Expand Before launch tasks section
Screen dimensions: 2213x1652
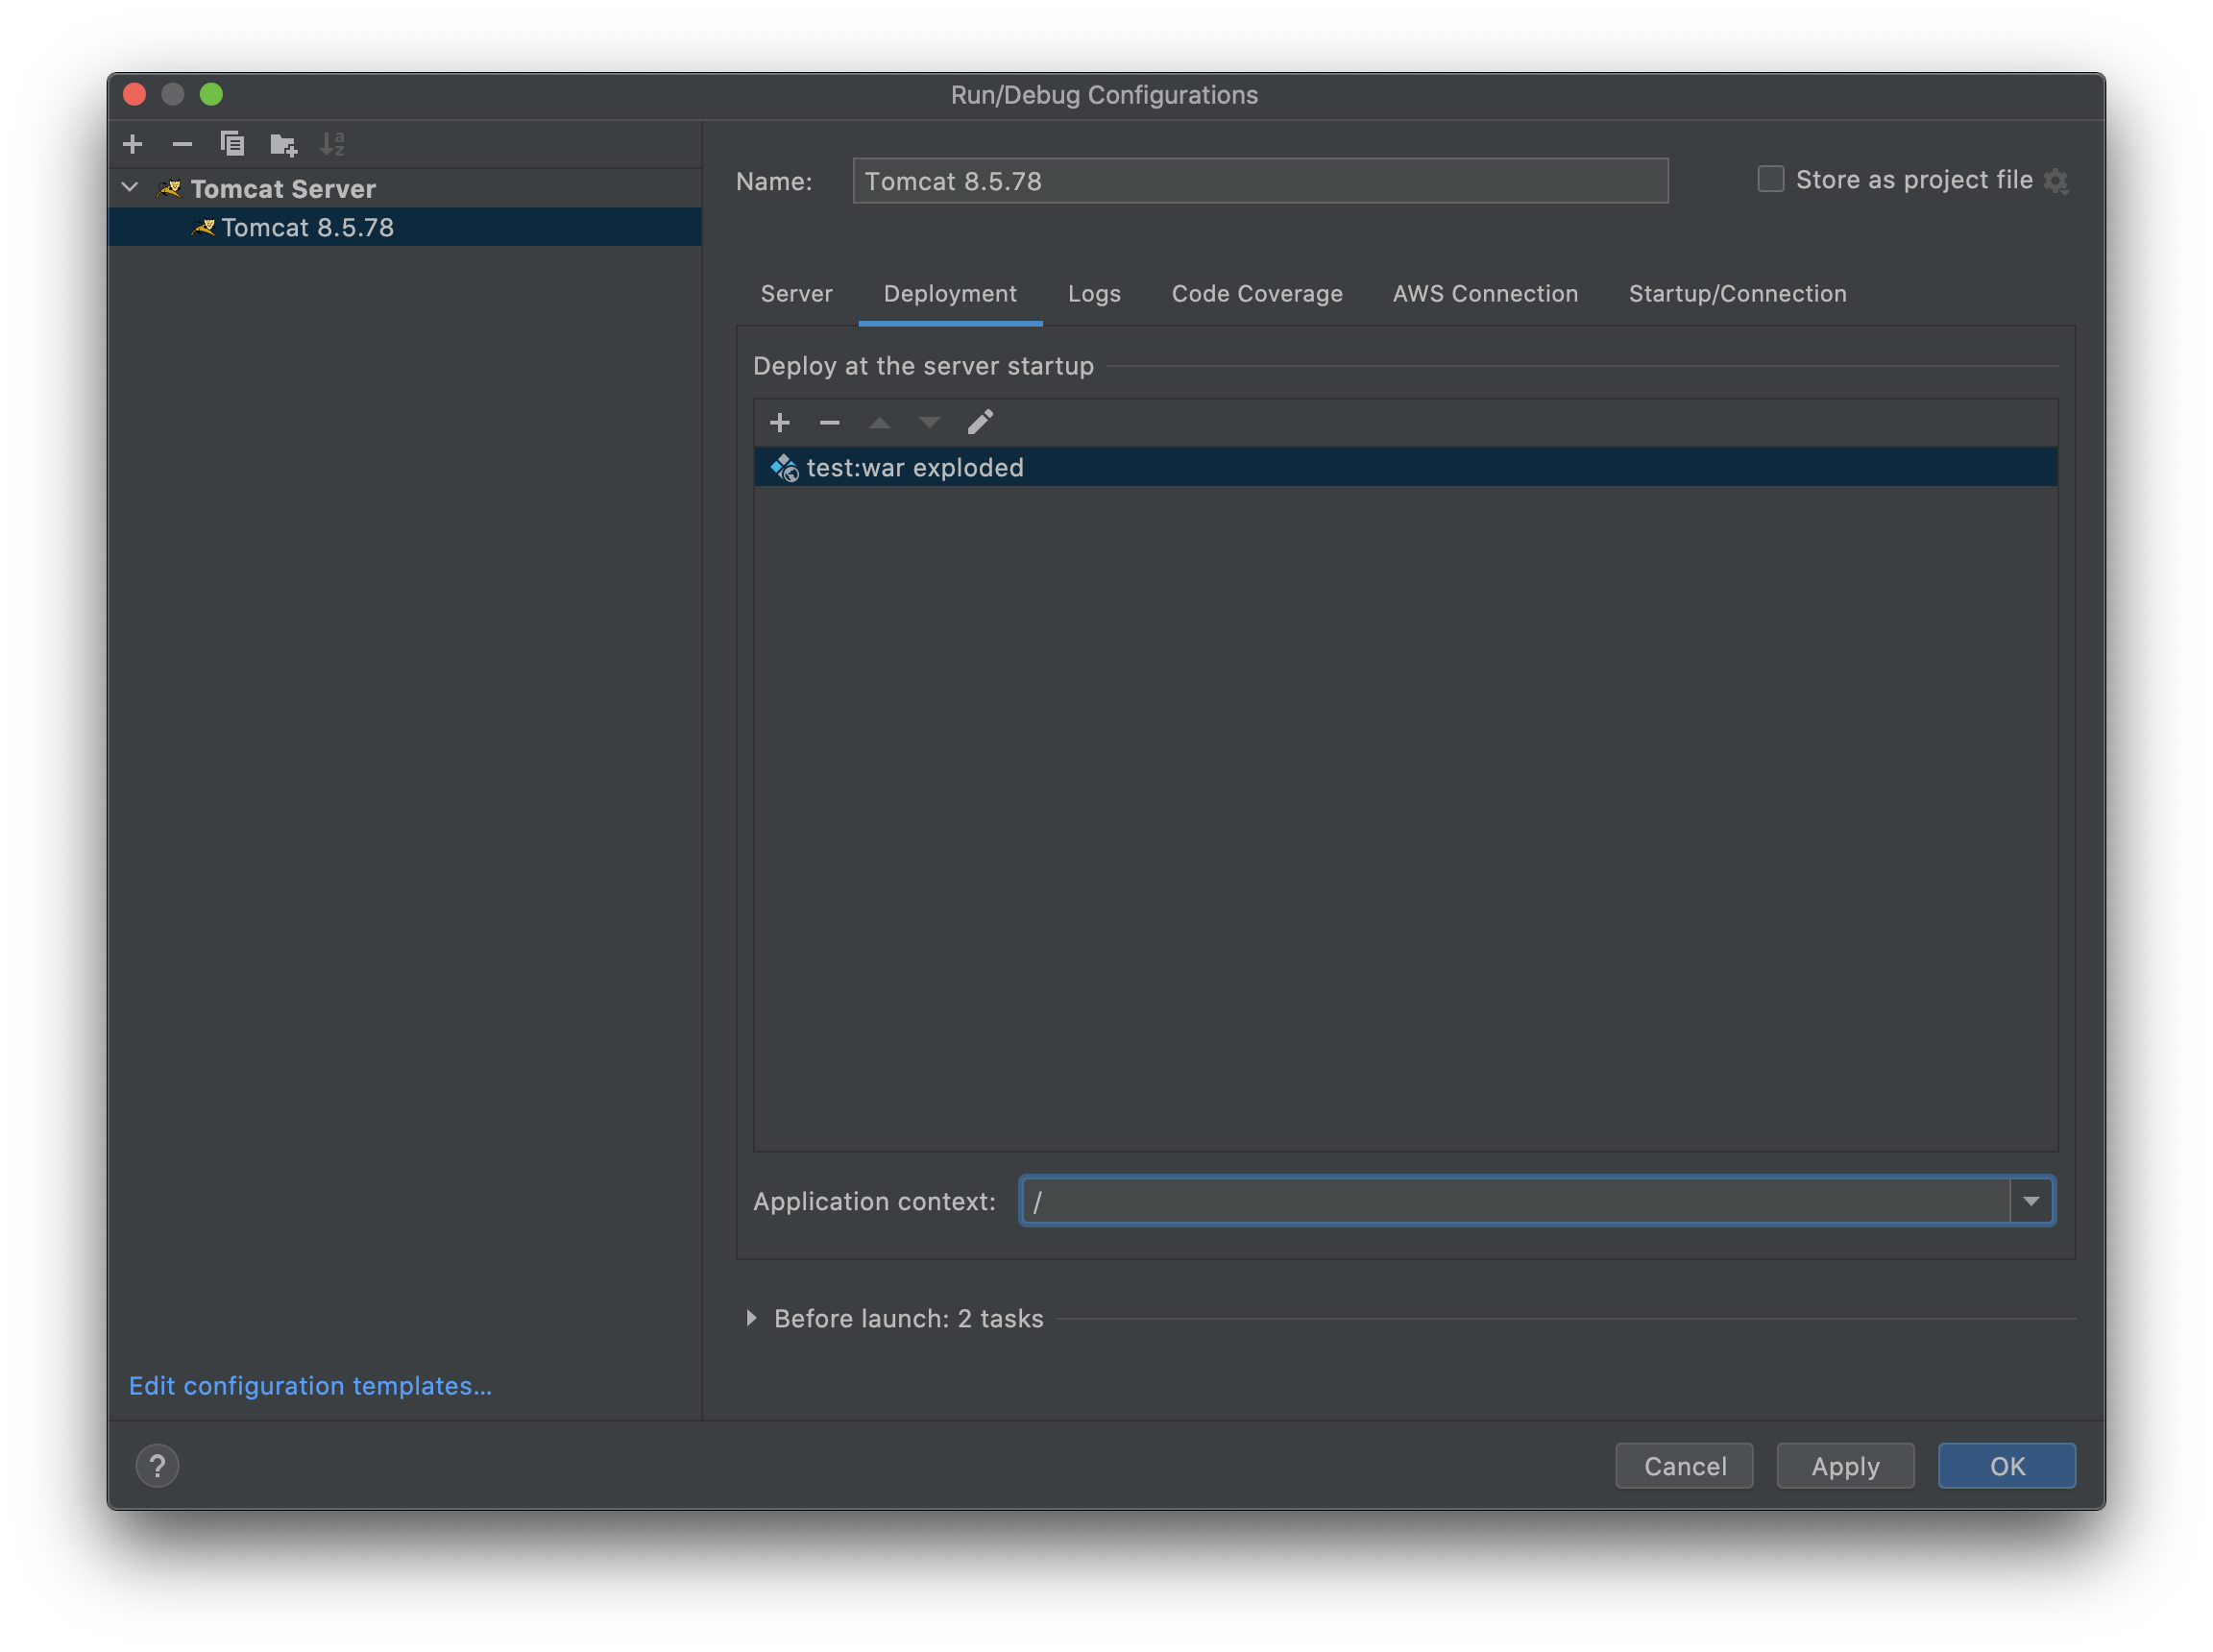point(752,1318)
